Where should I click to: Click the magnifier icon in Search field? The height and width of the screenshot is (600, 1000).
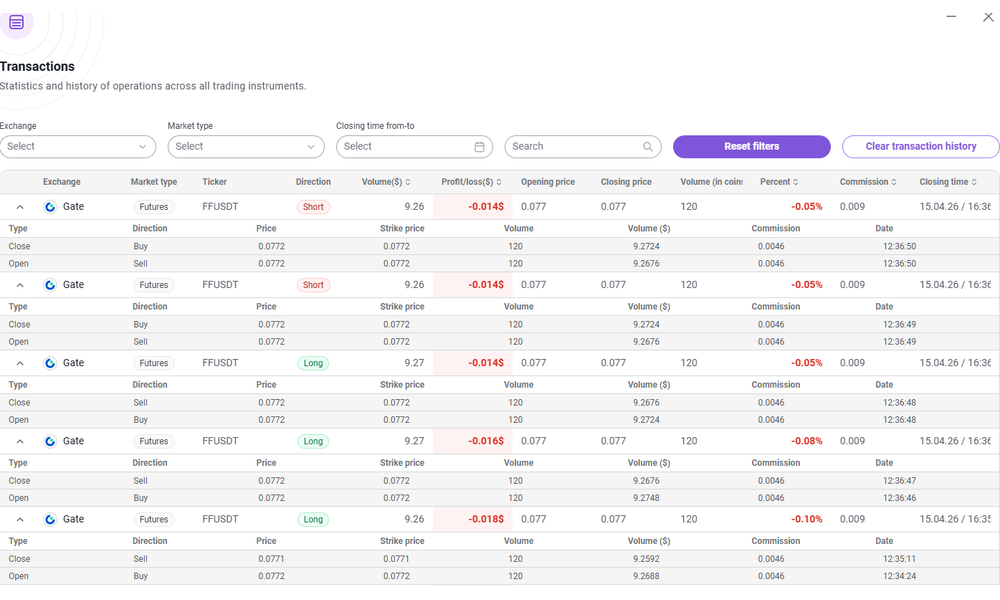(647, 147)
